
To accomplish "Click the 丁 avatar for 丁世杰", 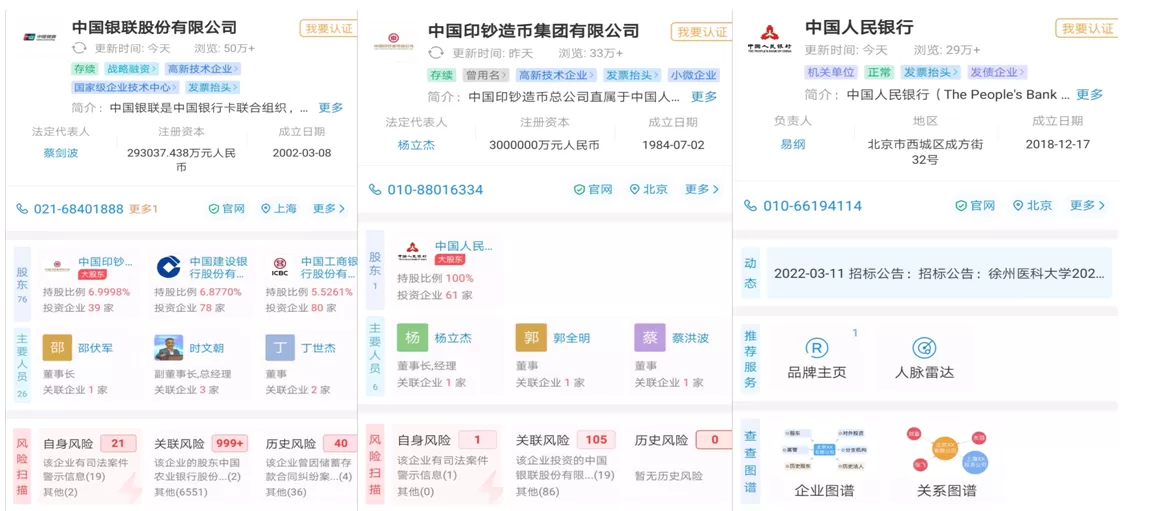I will pyautogui.click(x=279, y=348).
